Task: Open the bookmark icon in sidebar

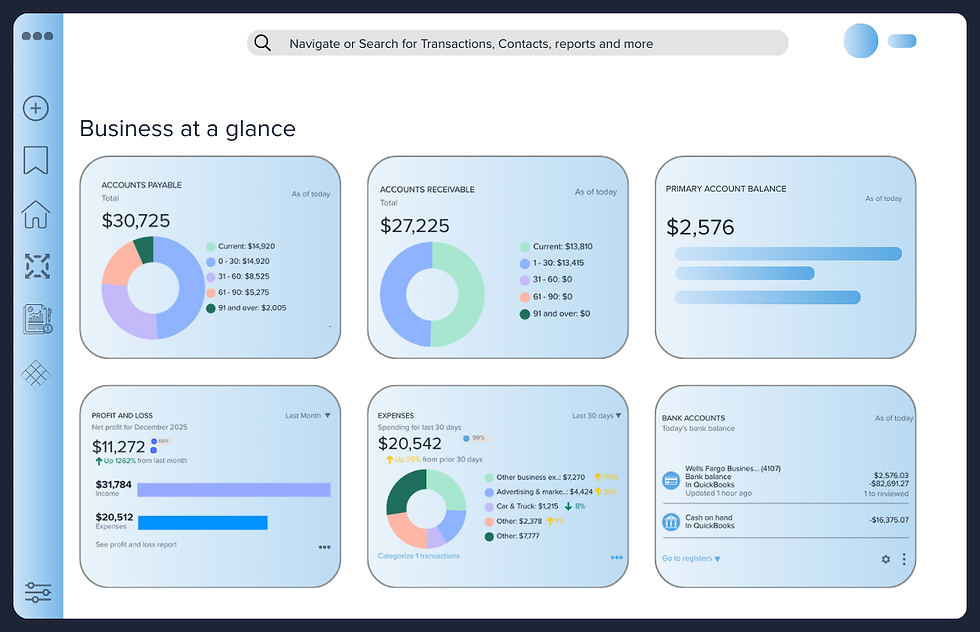Action: [36, 160]
